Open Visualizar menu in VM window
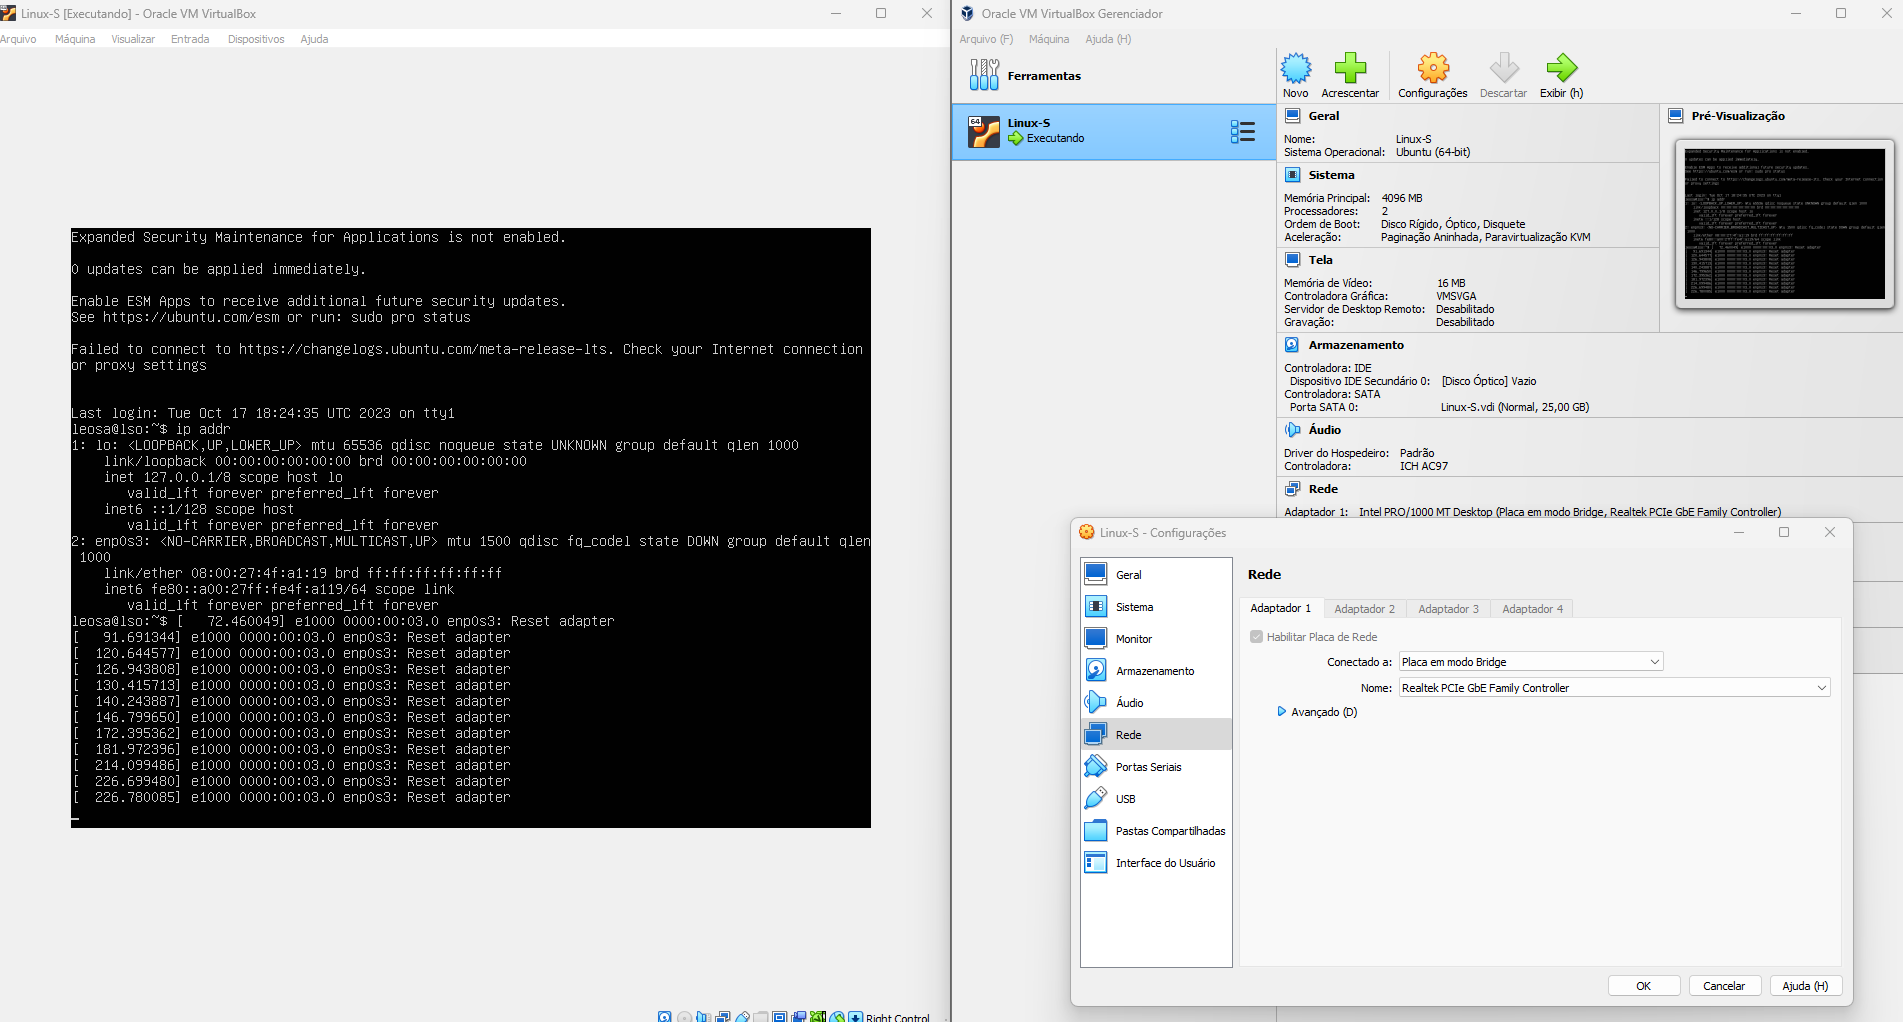 pos(133,39)
